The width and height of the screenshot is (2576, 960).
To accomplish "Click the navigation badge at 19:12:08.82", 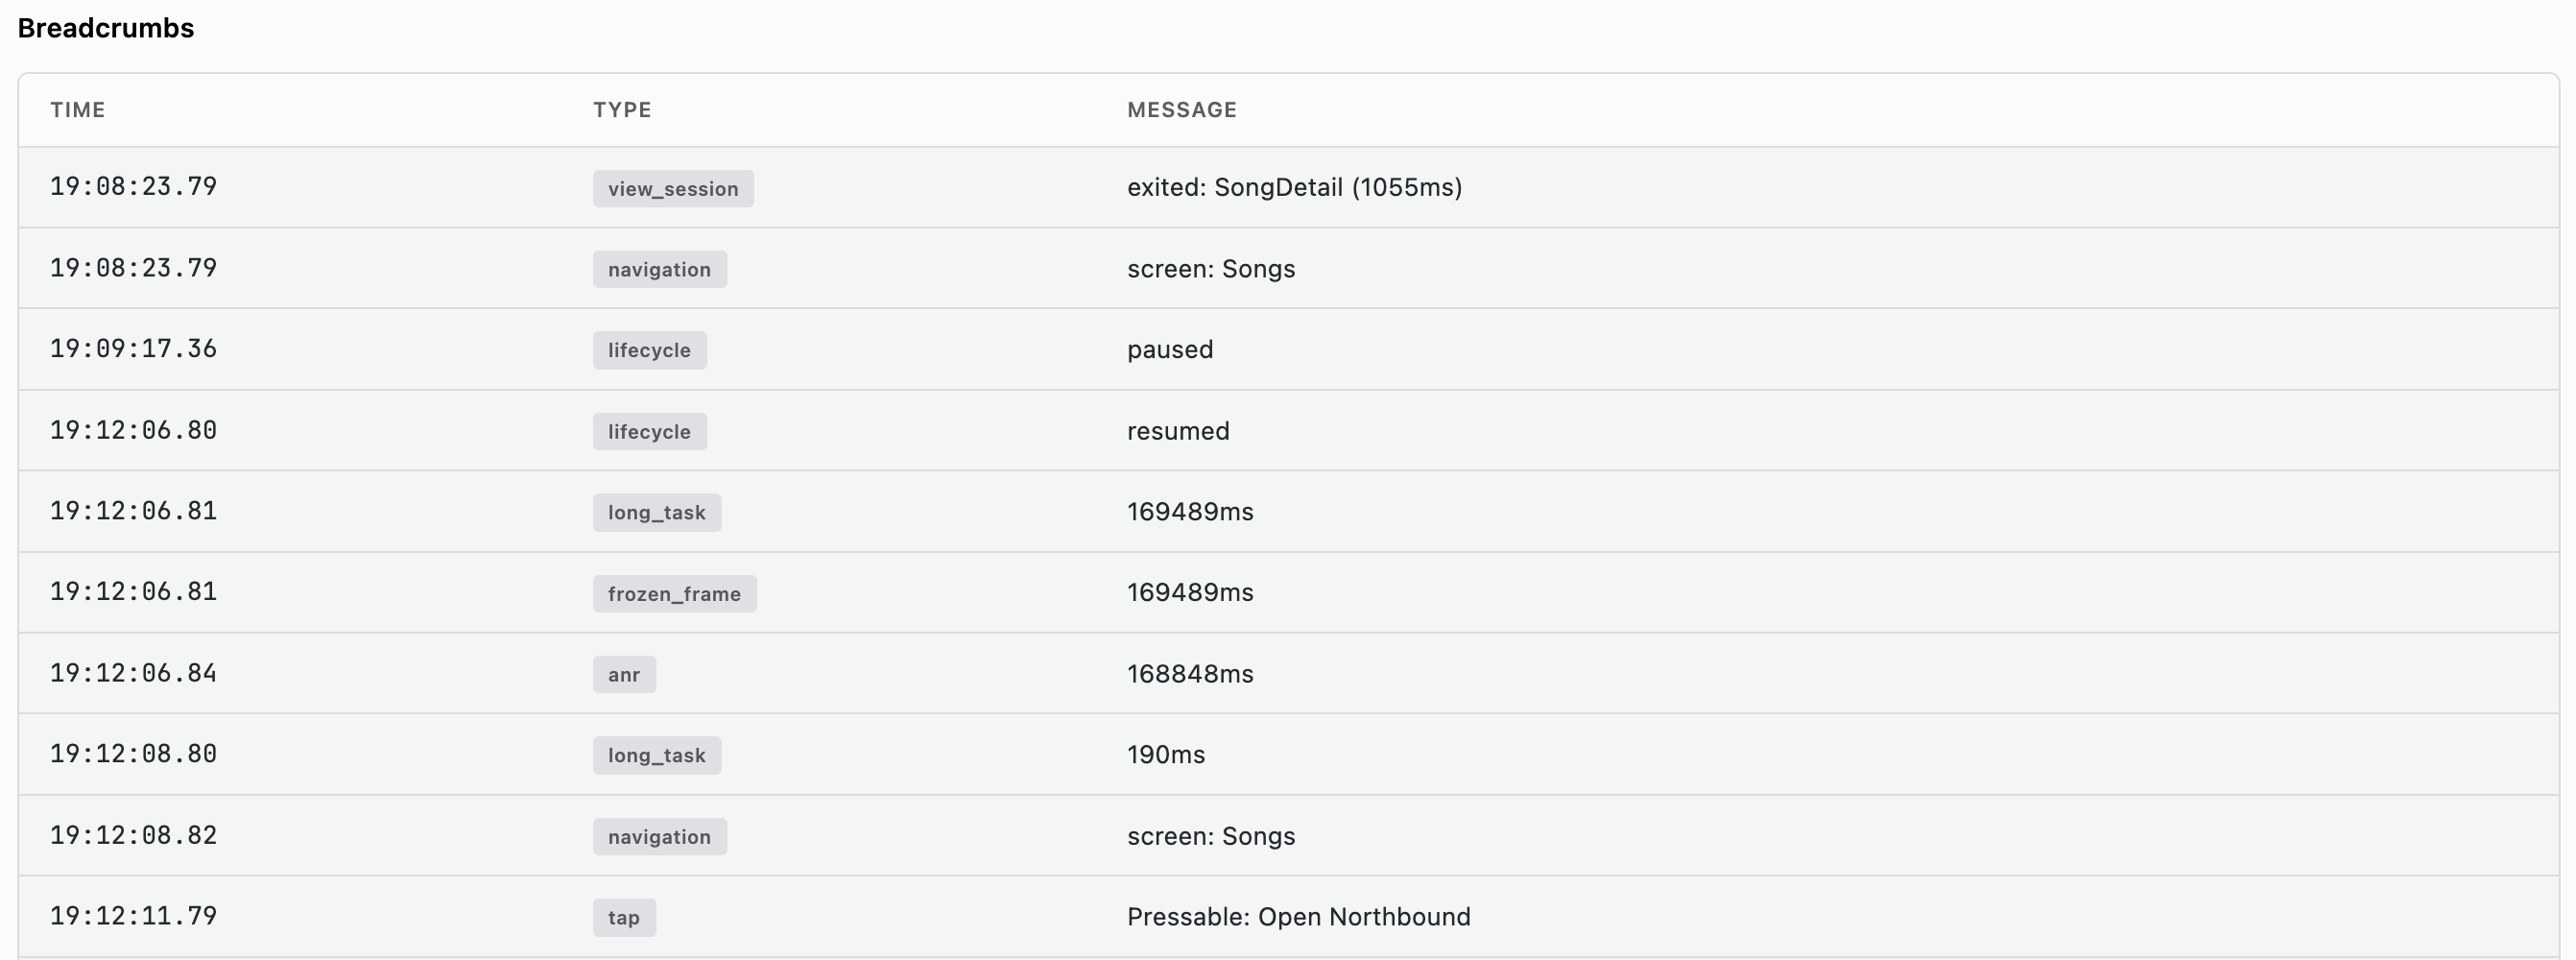I will (x=660, y=836).
